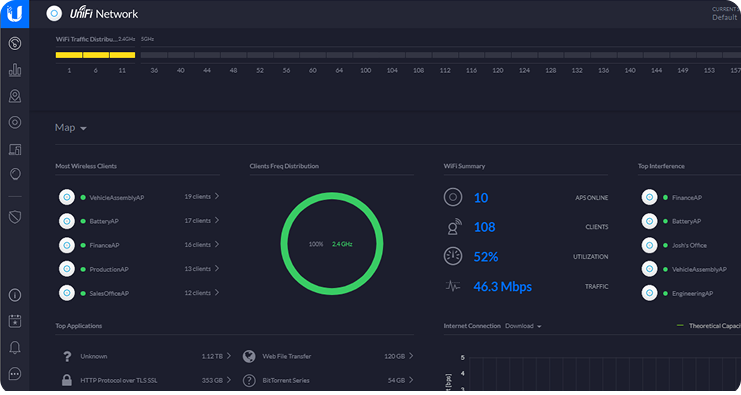The width and height of the screenshot is (741, 395).
Task: Click the SalesOfficeAP name link
Action: click(109, 293)
